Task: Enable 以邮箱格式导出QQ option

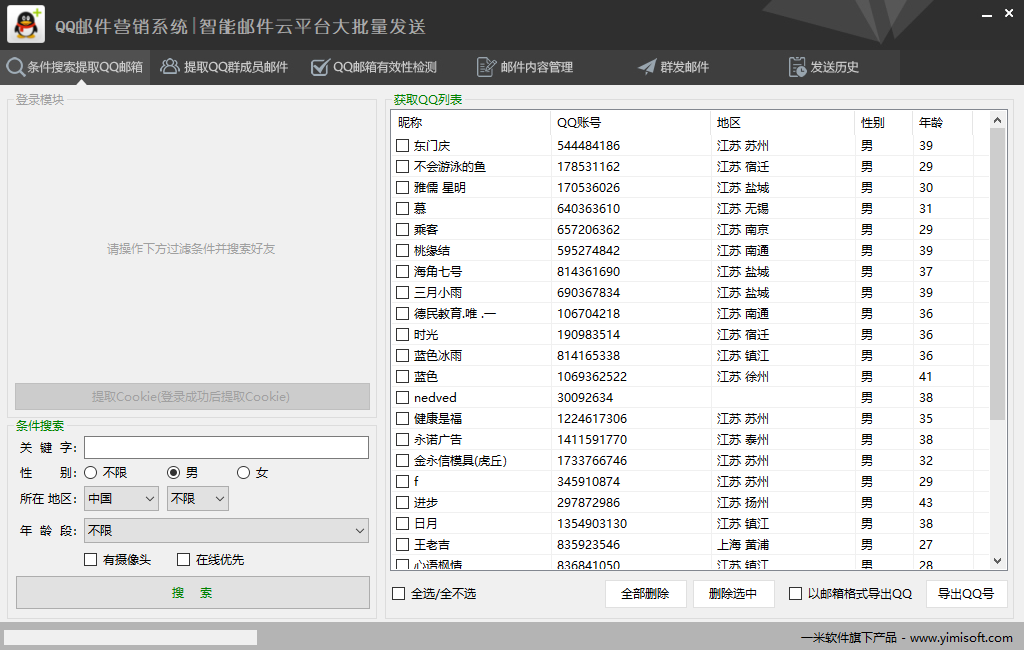Action: (x=794, y=593)
